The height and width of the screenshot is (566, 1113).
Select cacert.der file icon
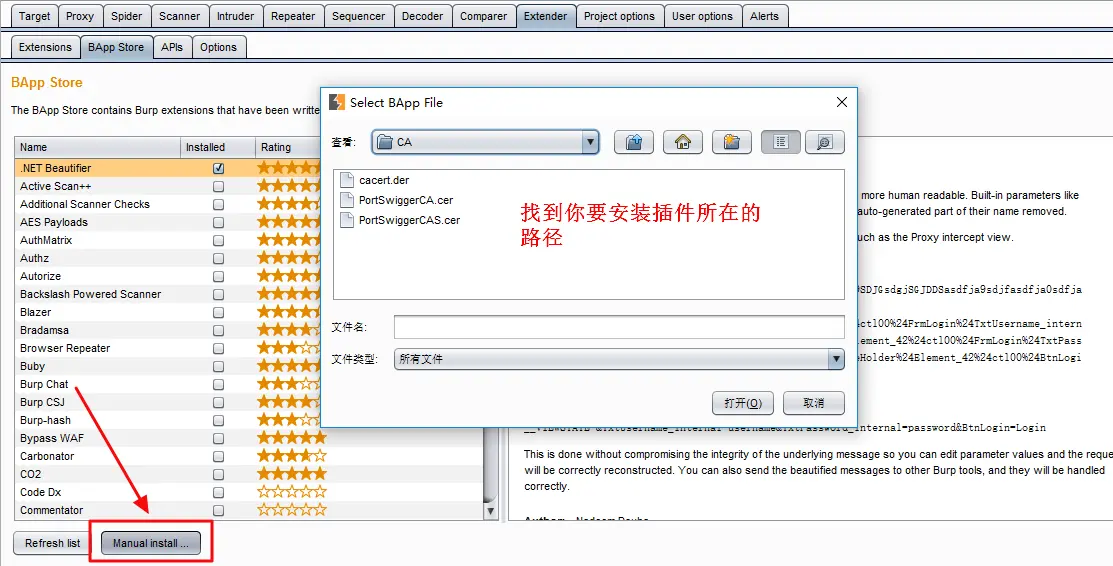(x=347, y=180)
